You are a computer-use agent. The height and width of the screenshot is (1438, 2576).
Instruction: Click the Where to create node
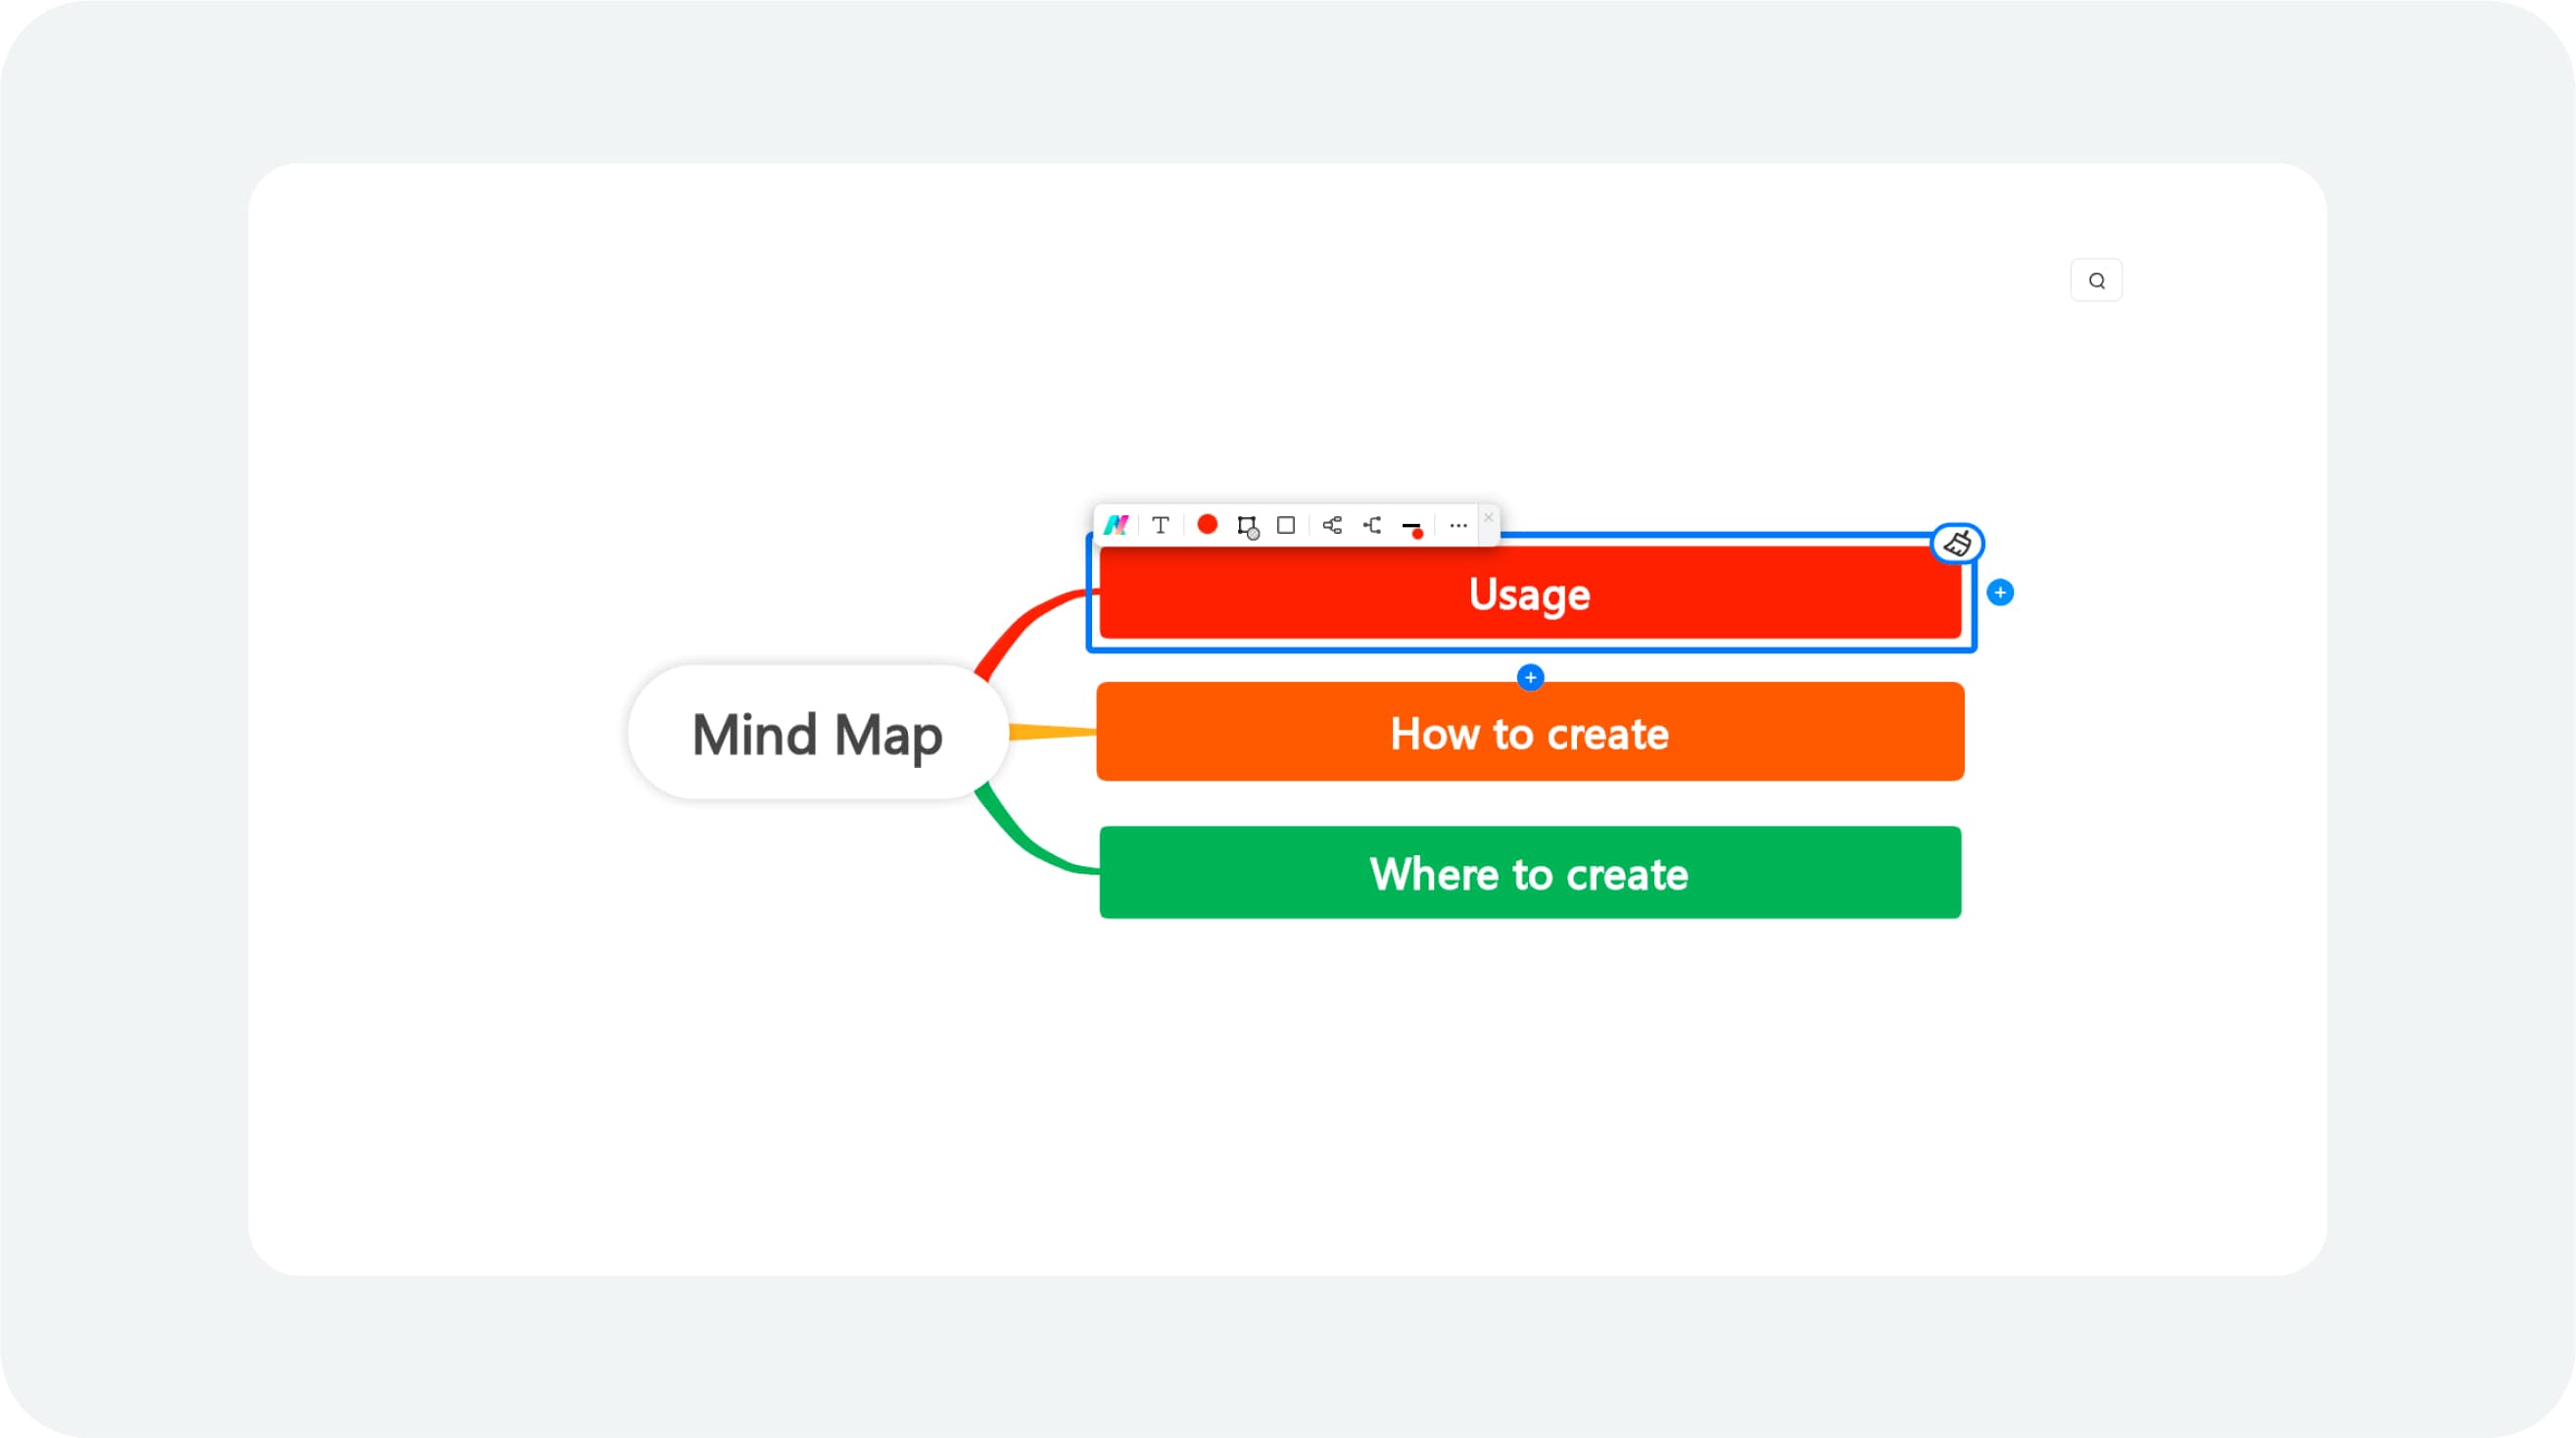point(1527,870)
